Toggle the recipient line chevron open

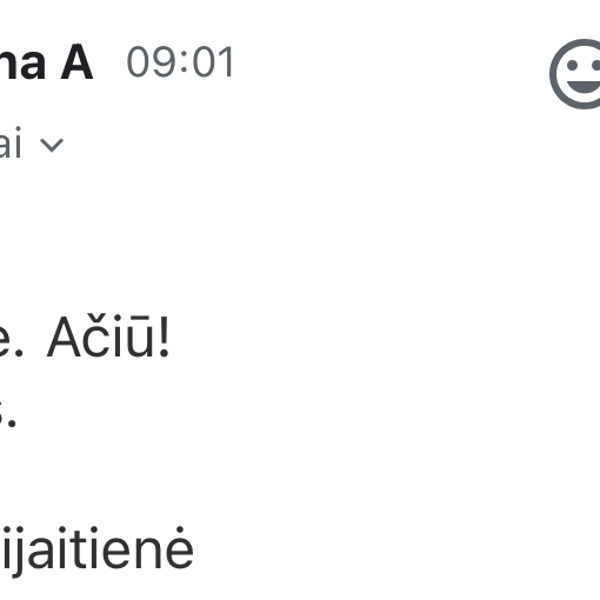[51, 146]
